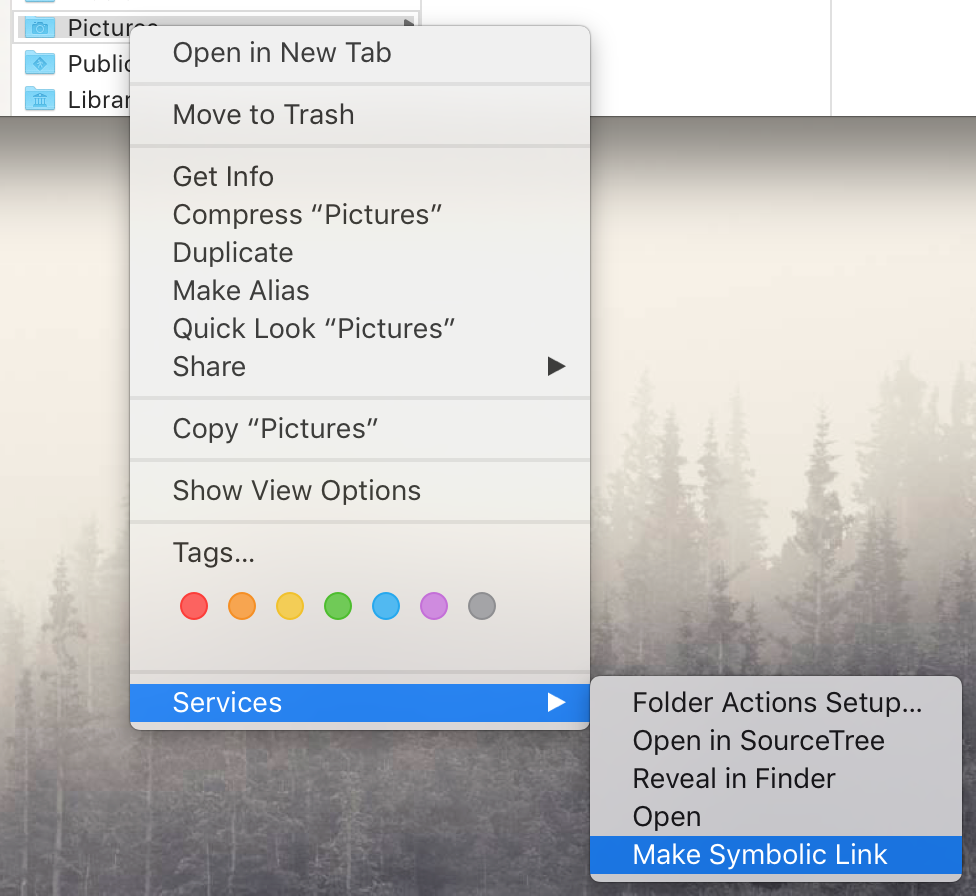Apply the purple color tag
The image size is (976, 896).
tap(434, 606)
